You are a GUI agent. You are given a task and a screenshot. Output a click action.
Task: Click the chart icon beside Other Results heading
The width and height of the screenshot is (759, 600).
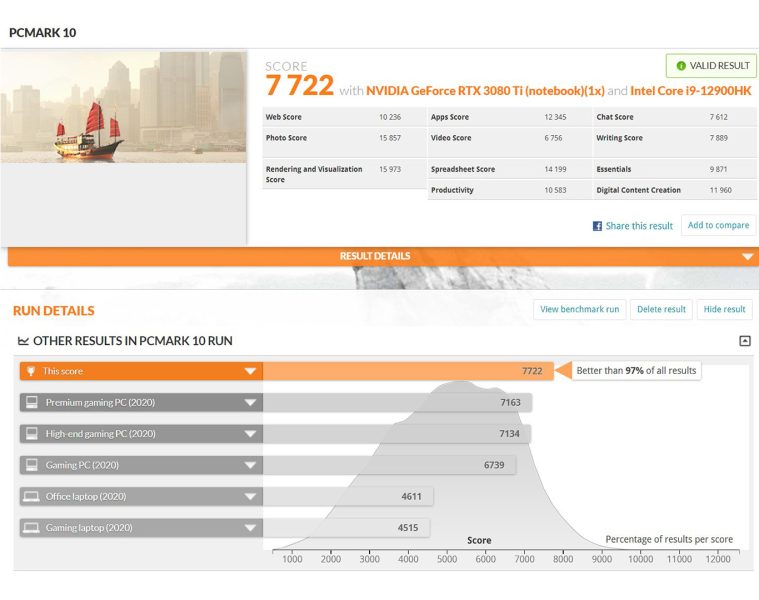coord(23,341)
